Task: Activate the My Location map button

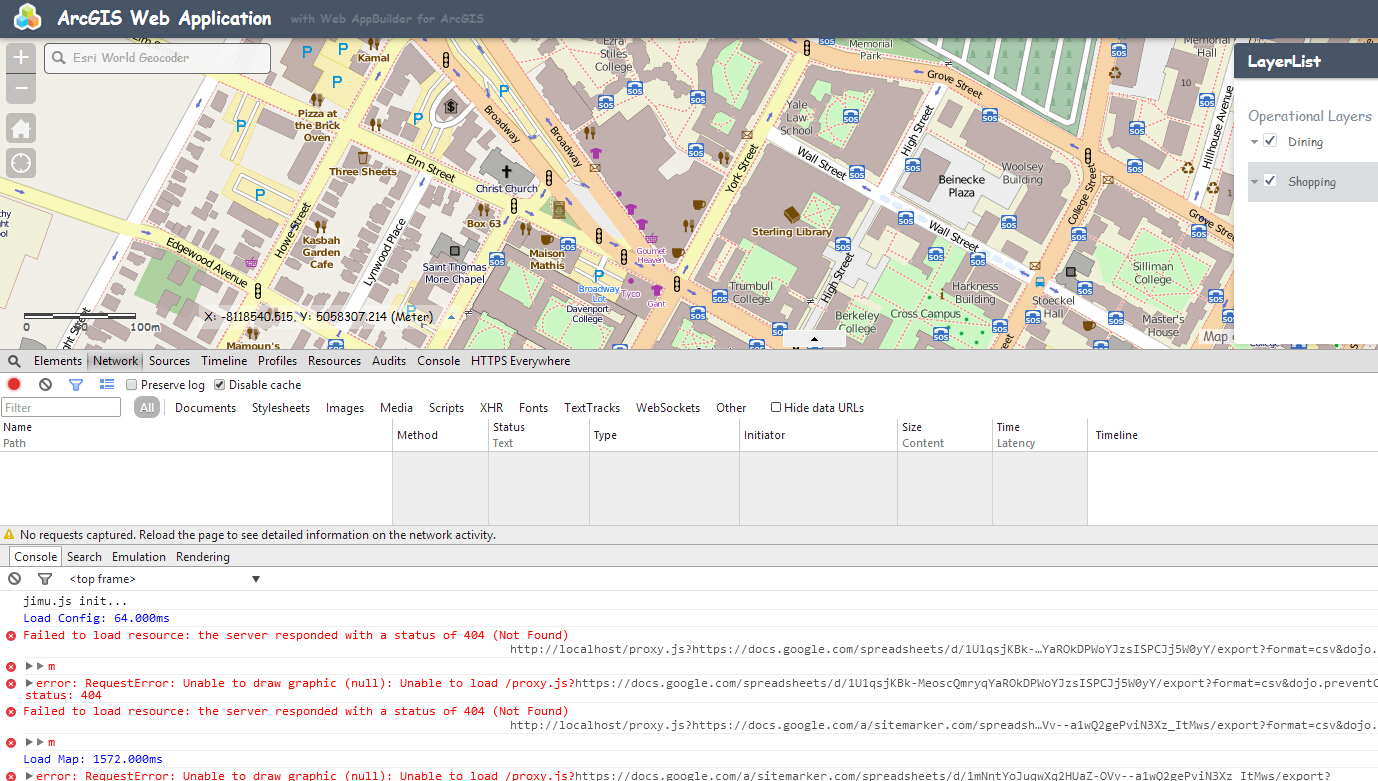Action: pyautogui.click(x=21, y=162)
